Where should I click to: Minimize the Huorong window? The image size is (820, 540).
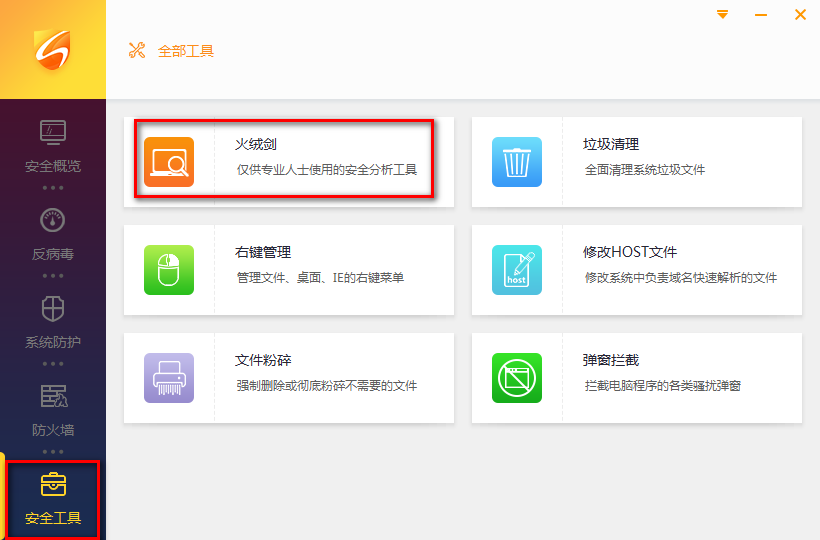pos(761,15)
